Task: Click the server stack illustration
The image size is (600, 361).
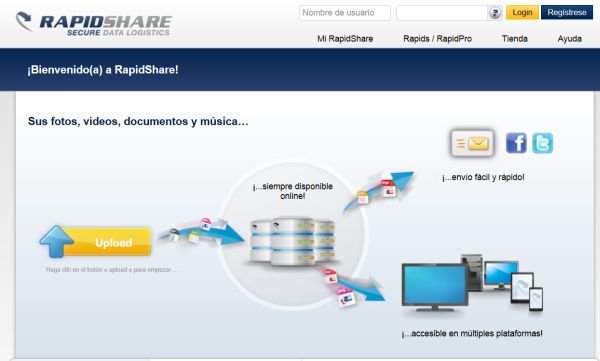Action: click(x=293, y=242)
